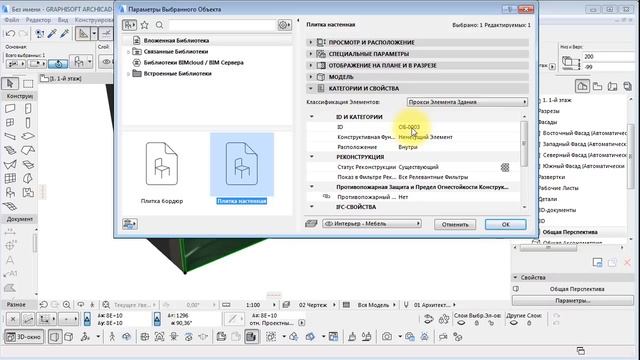Click the ID value field
Image resolution: width=640 pixels, height=360 pixels.
coord(409,127)
